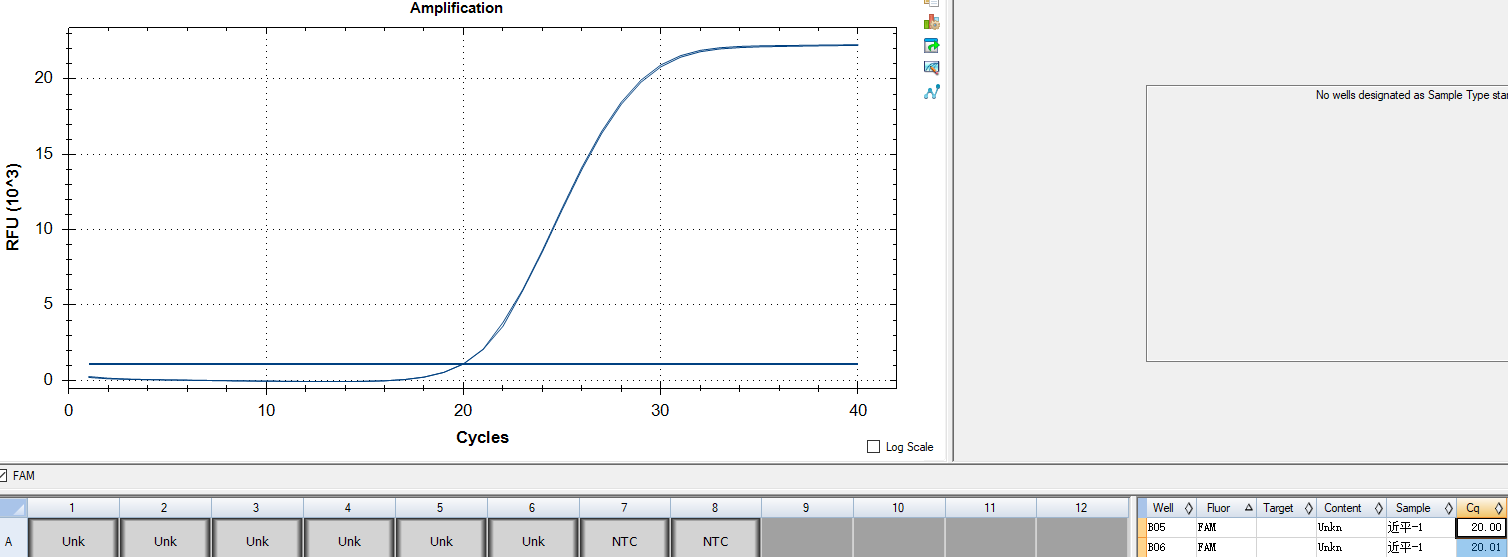The image size is (1508, 557).
Task: Click sample name cell in B05 row
Action: (1421, 527)
